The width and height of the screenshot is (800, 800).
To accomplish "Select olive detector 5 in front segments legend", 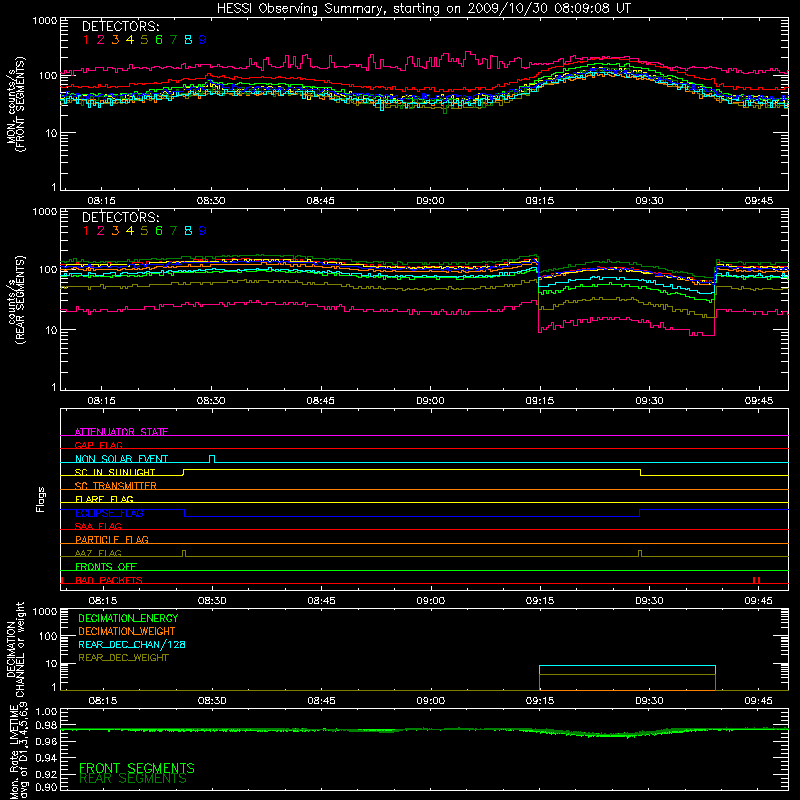I will (144, 40).
